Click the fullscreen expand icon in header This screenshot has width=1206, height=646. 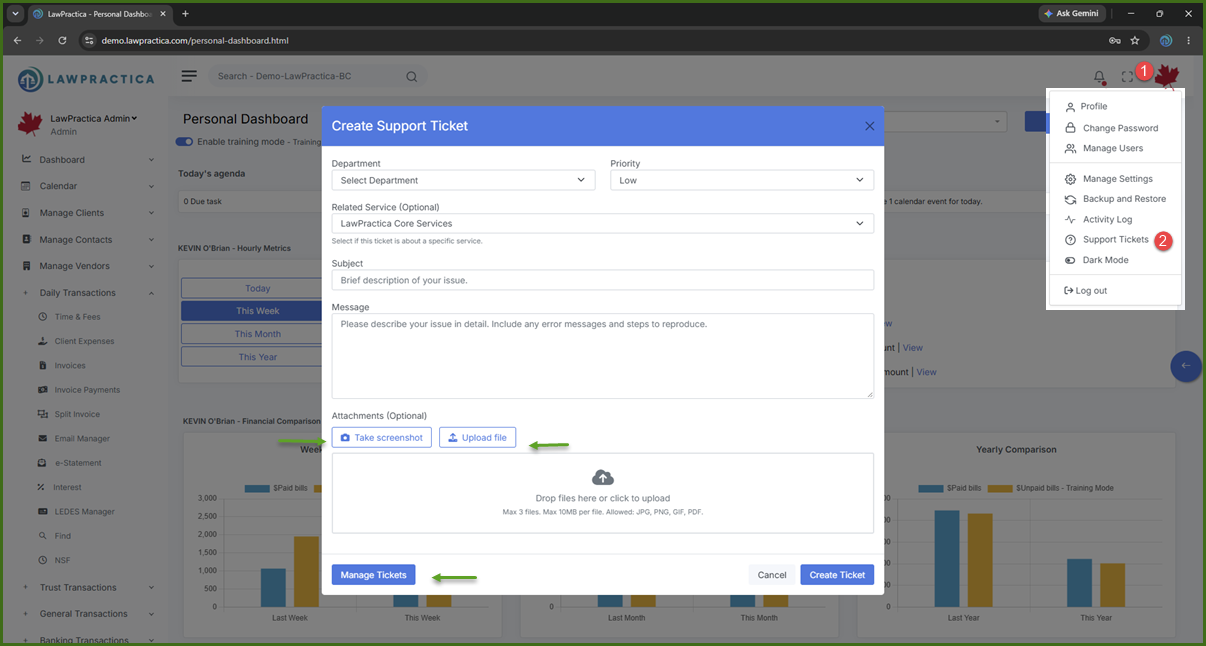pyautogui.click(x=1127, y=77)
